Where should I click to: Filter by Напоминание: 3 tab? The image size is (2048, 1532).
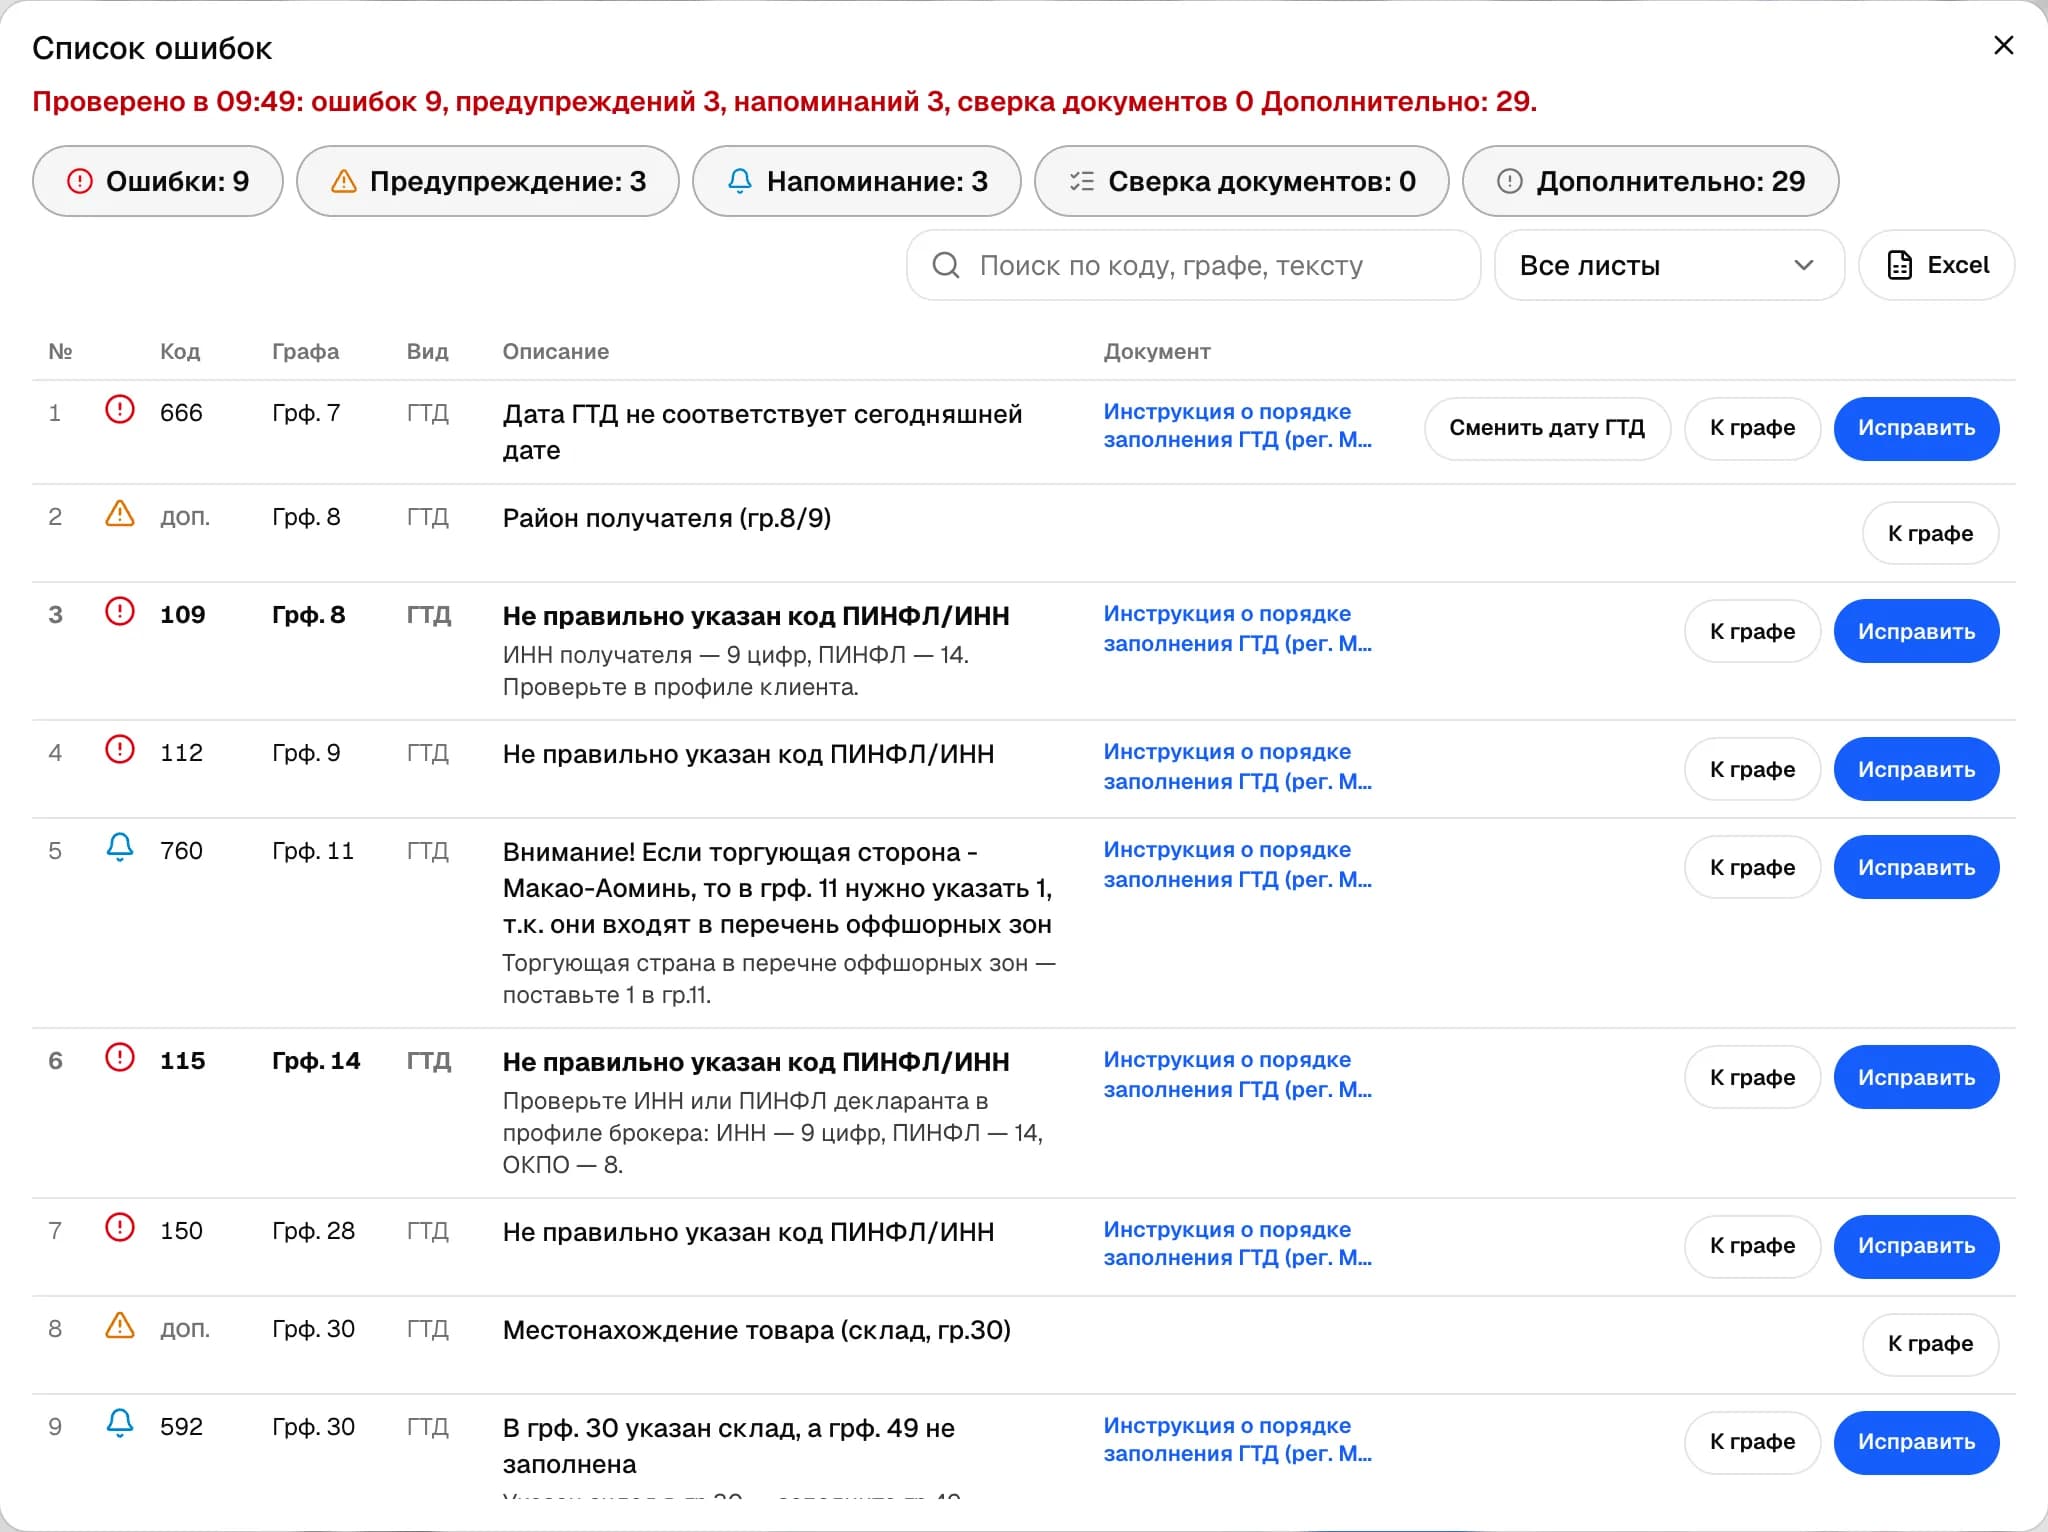[857, 181]
